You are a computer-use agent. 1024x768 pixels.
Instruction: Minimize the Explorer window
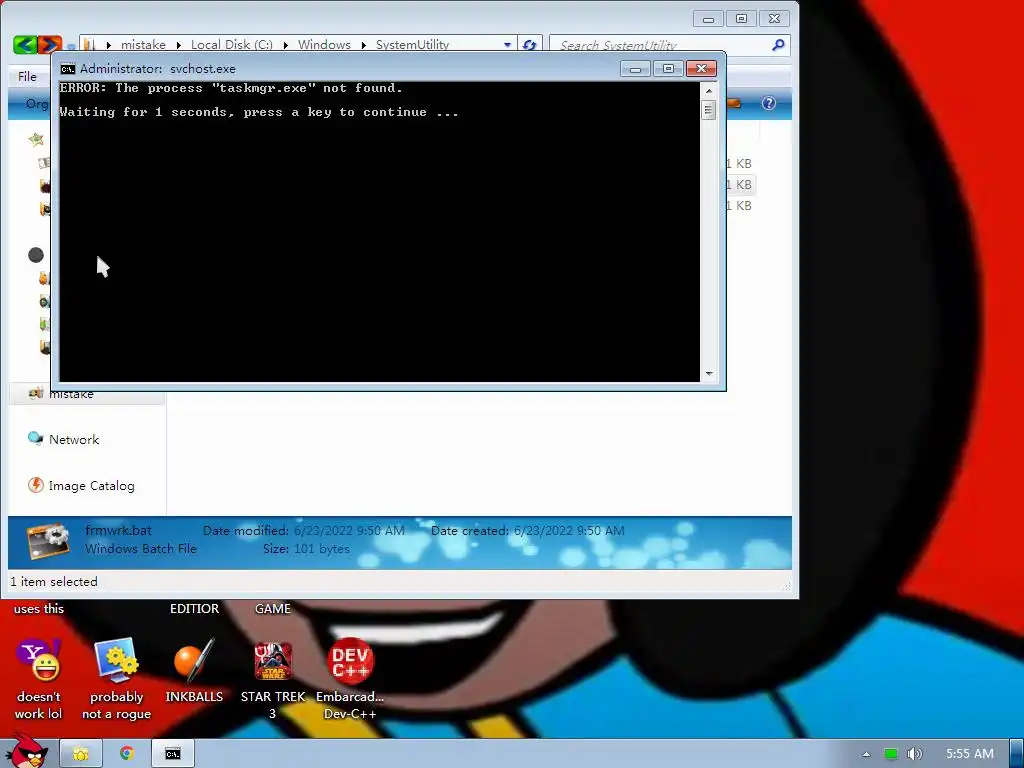pos(708,19)
